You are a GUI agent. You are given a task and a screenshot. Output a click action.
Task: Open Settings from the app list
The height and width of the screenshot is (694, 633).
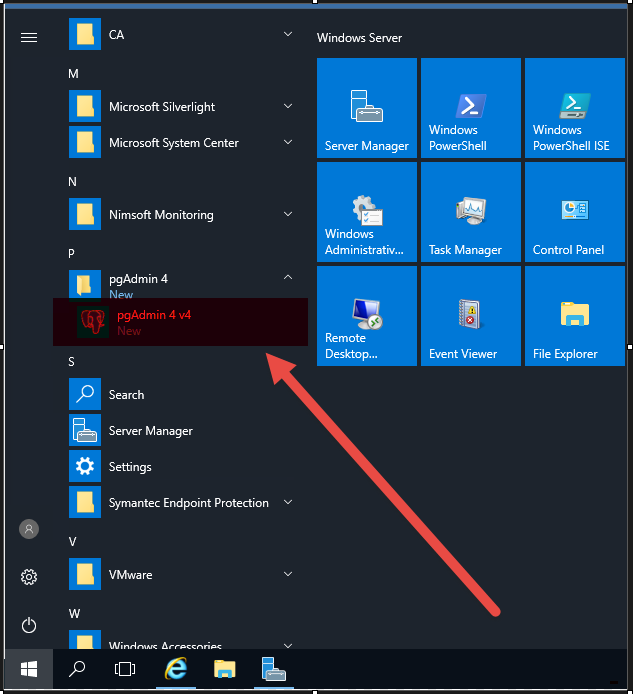click(x=180, y=467)
